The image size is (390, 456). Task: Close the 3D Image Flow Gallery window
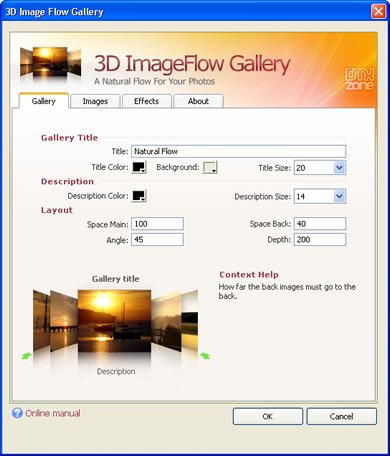pos(379,11)
